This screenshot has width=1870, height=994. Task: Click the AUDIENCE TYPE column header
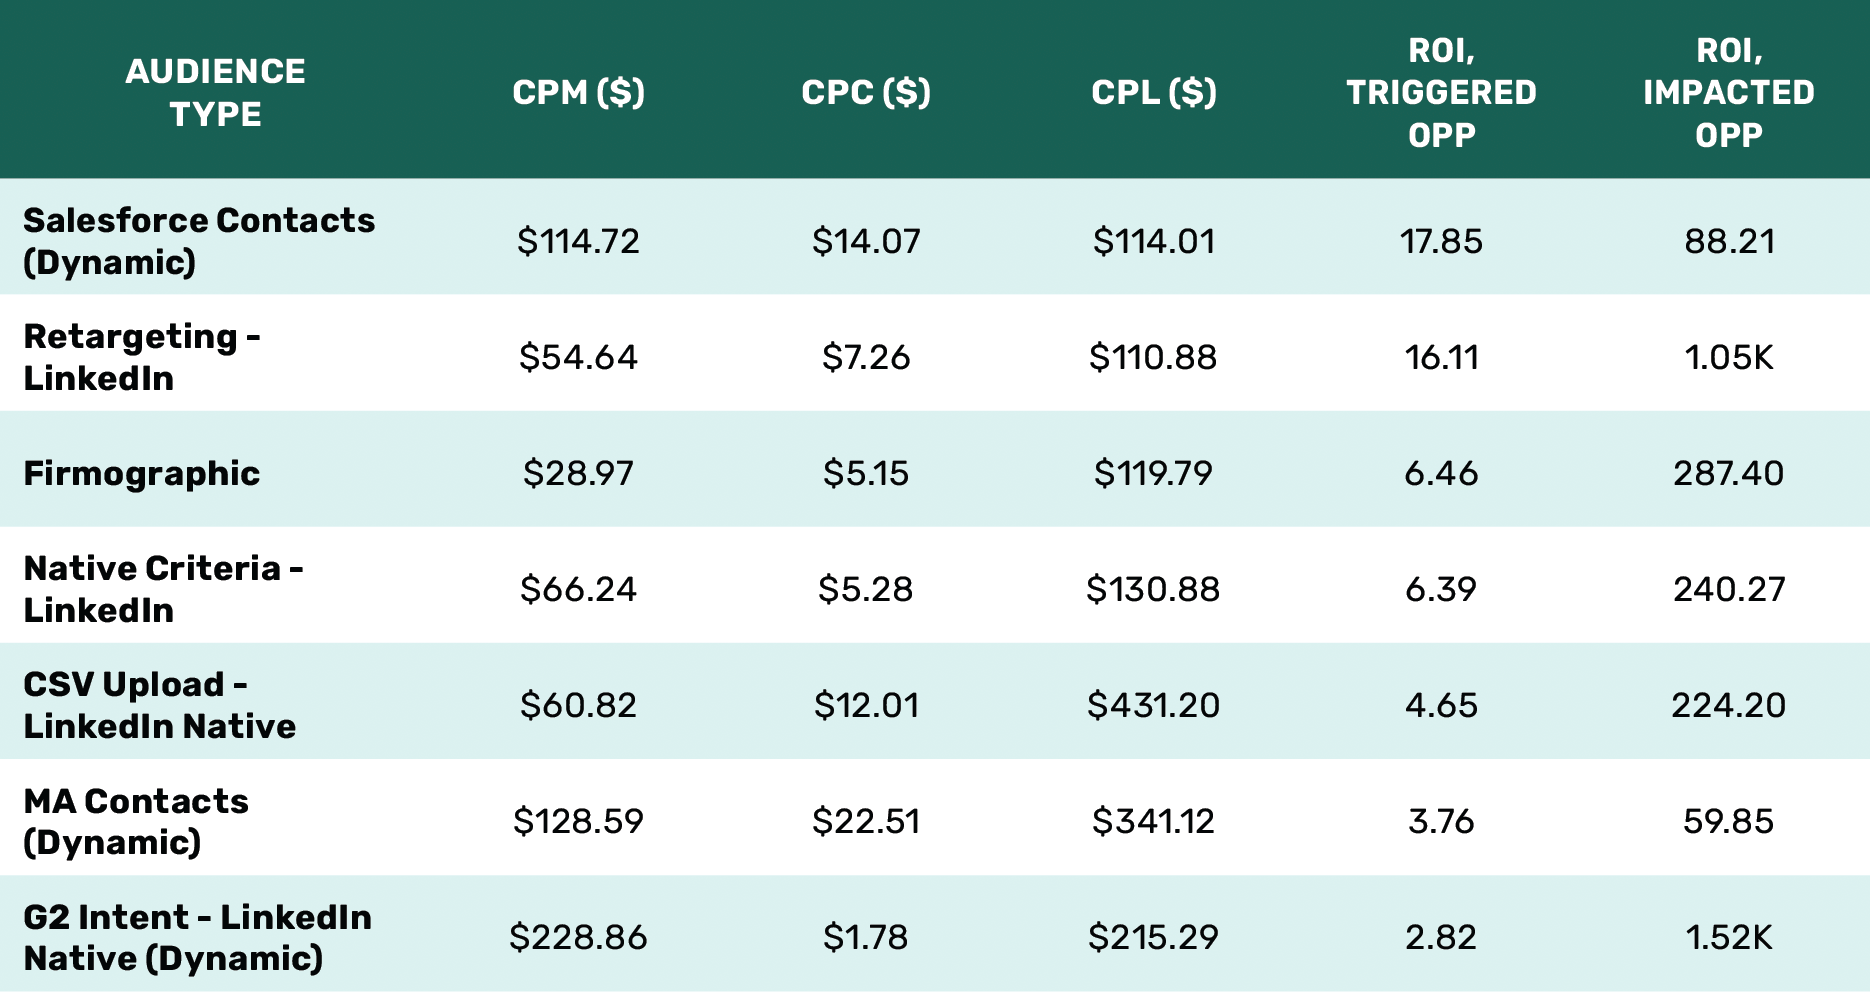tap(216, 92)
